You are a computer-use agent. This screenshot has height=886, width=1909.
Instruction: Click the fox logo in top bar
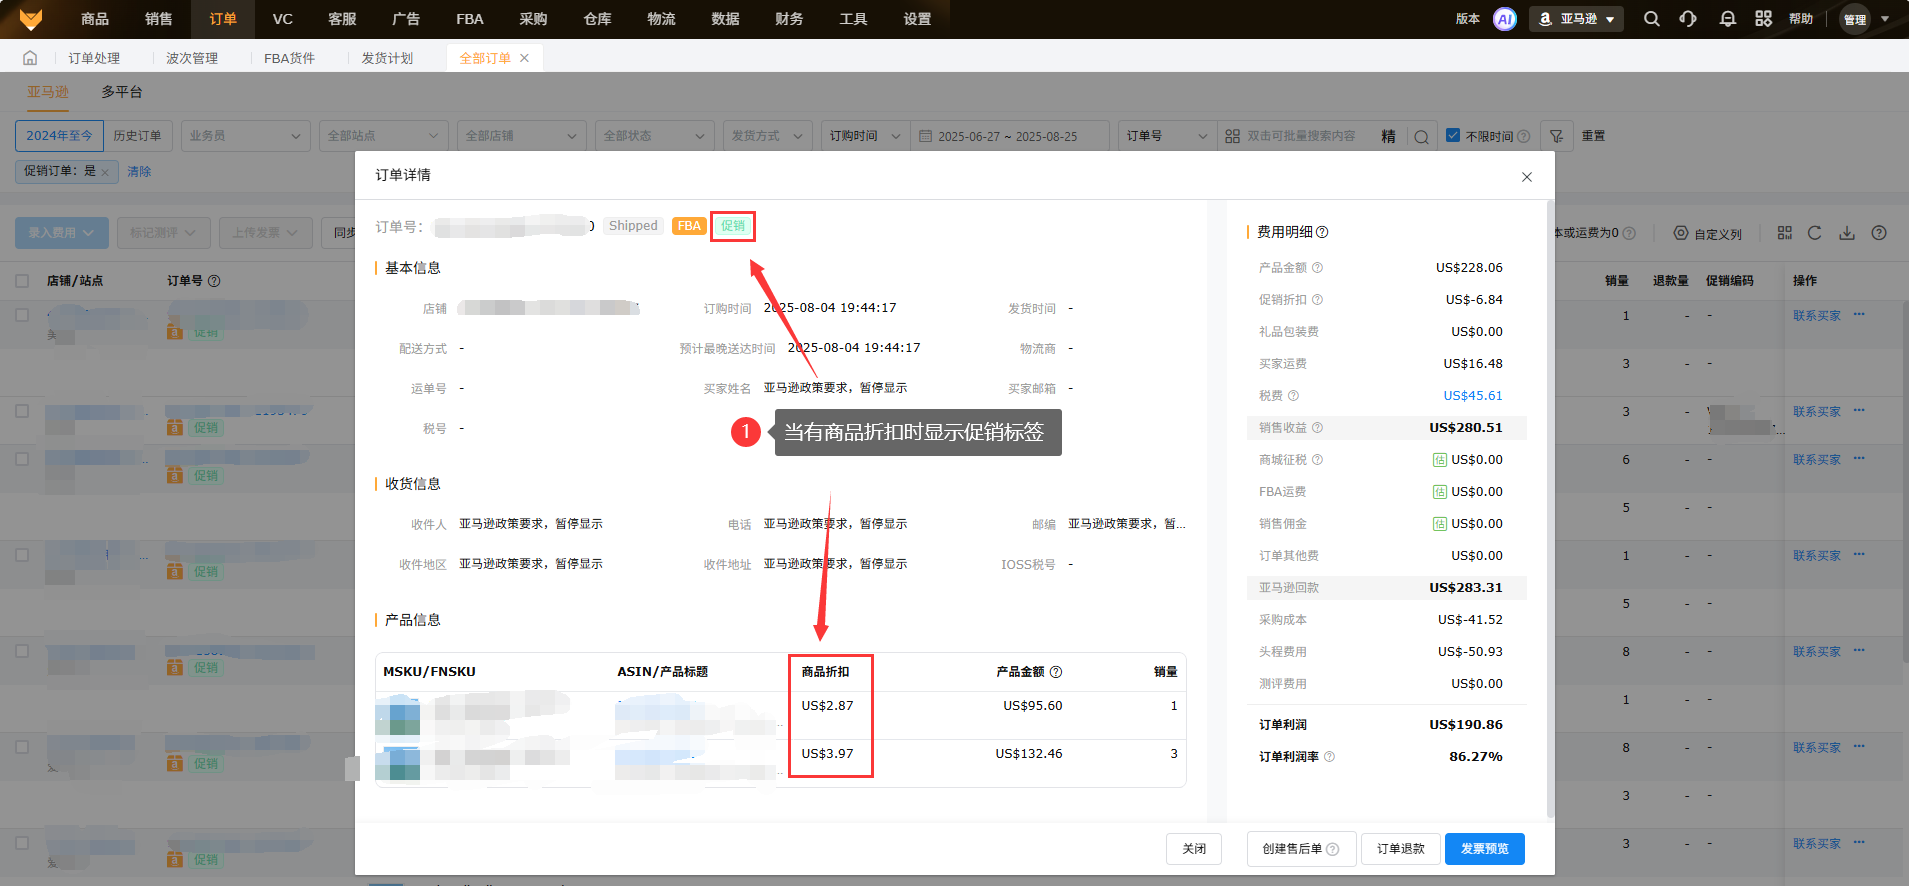(31, 19)
